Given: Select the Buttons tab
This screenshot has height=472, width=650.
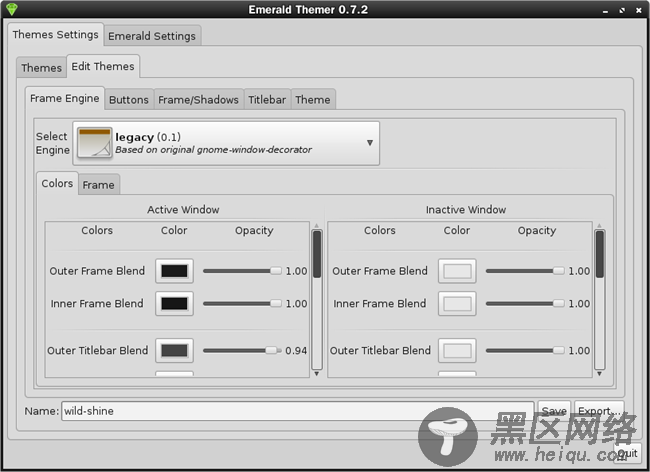Looking at the screenshot, I should [x=129, y=100].
